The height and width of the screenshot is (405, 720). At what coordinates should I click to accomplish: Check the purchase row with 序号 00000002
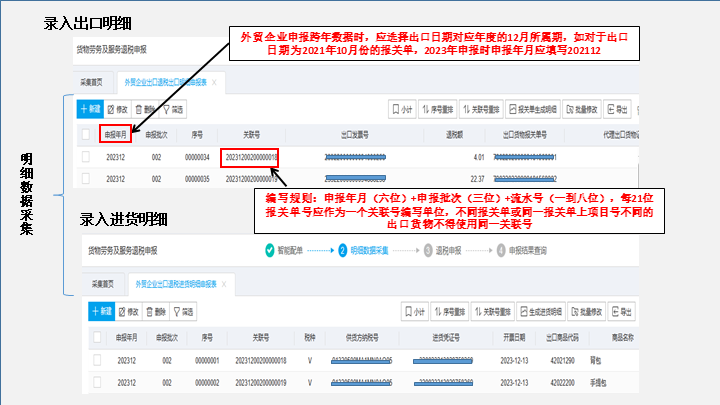(97, 382)
